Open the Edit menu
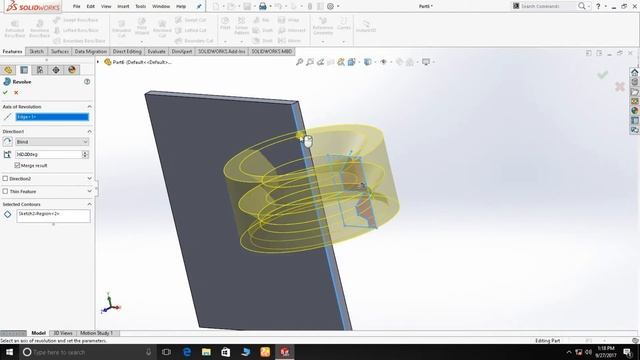This screenshot has height=360, width=640. pos(91,6)
